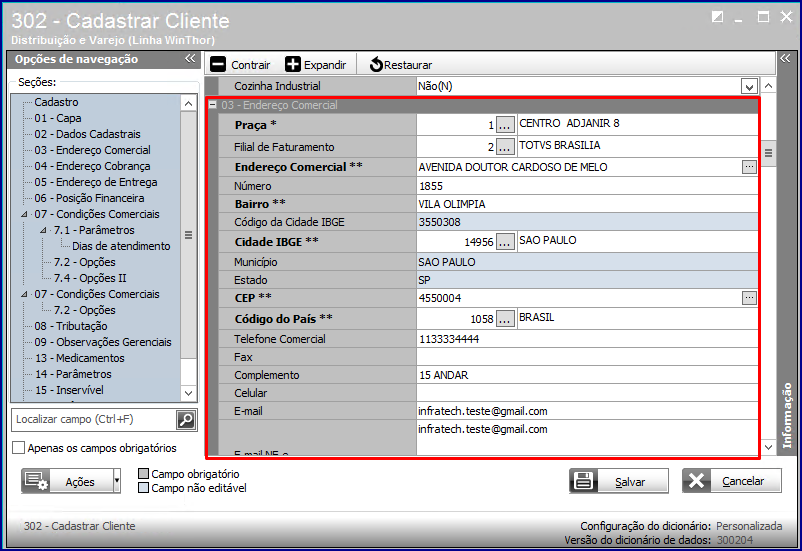Viewport: 802px width, 551px height.
Task: Select 14 - Parâmetros section
Action: [73, 374]
